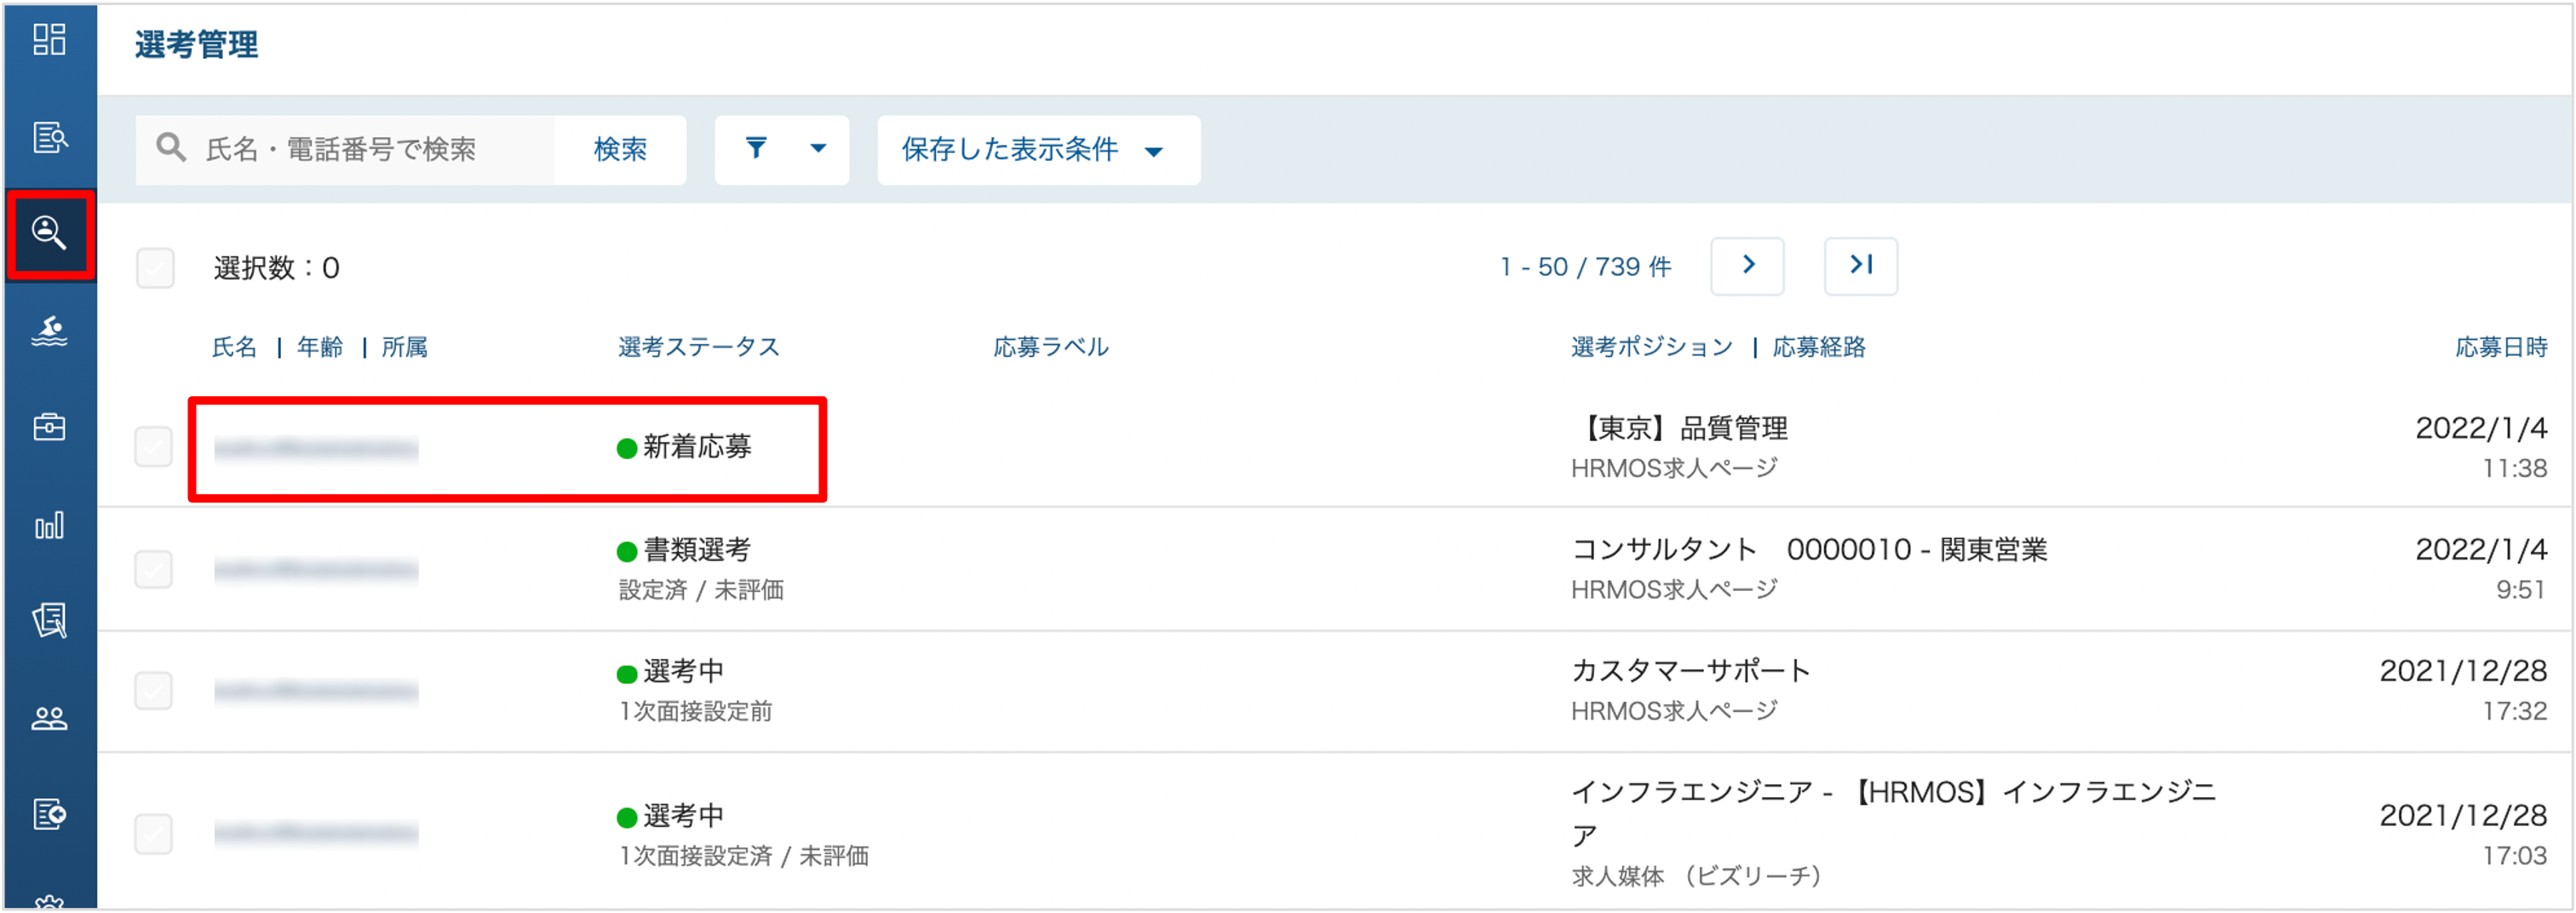The image size is (2576, 913).
Task: Jump to the last page of results
Action: [x=1860, y=266]
